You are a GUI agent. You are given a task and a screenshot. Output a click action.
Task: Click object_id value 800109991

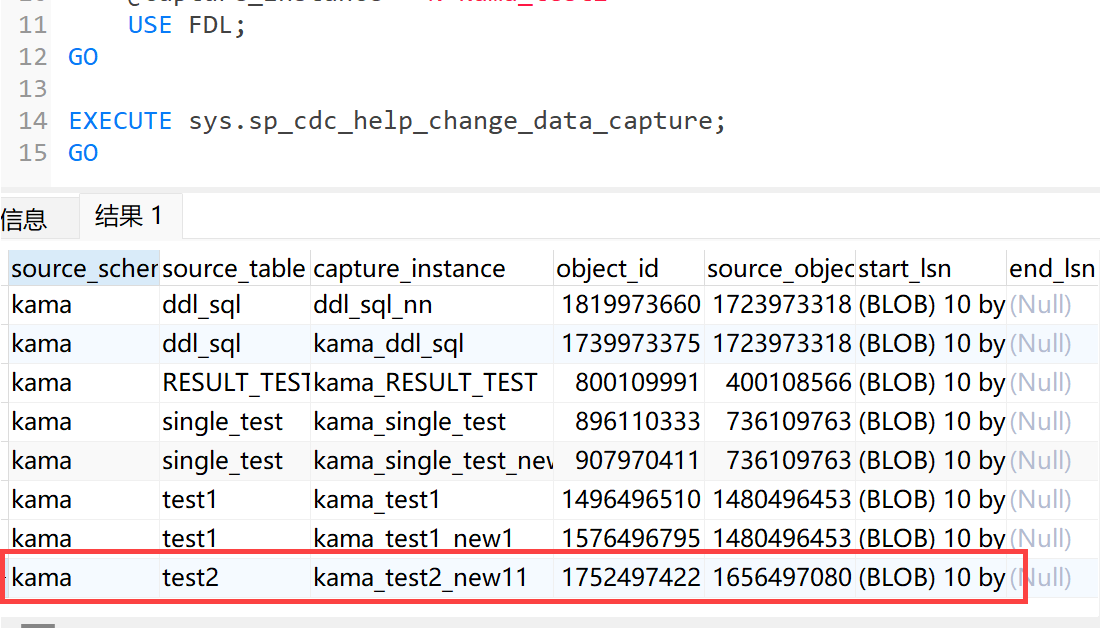coord(637,382)
